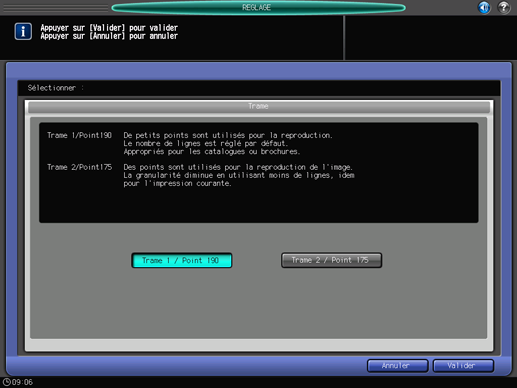Confirm with the Valider button

click(463, 366)
